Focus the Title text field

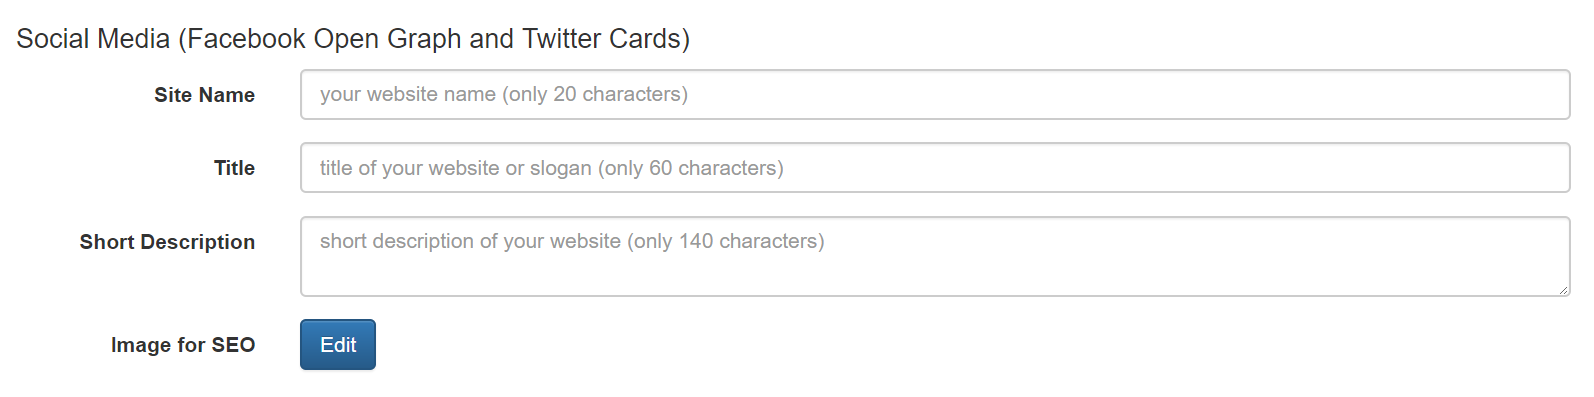click(935, 168)
